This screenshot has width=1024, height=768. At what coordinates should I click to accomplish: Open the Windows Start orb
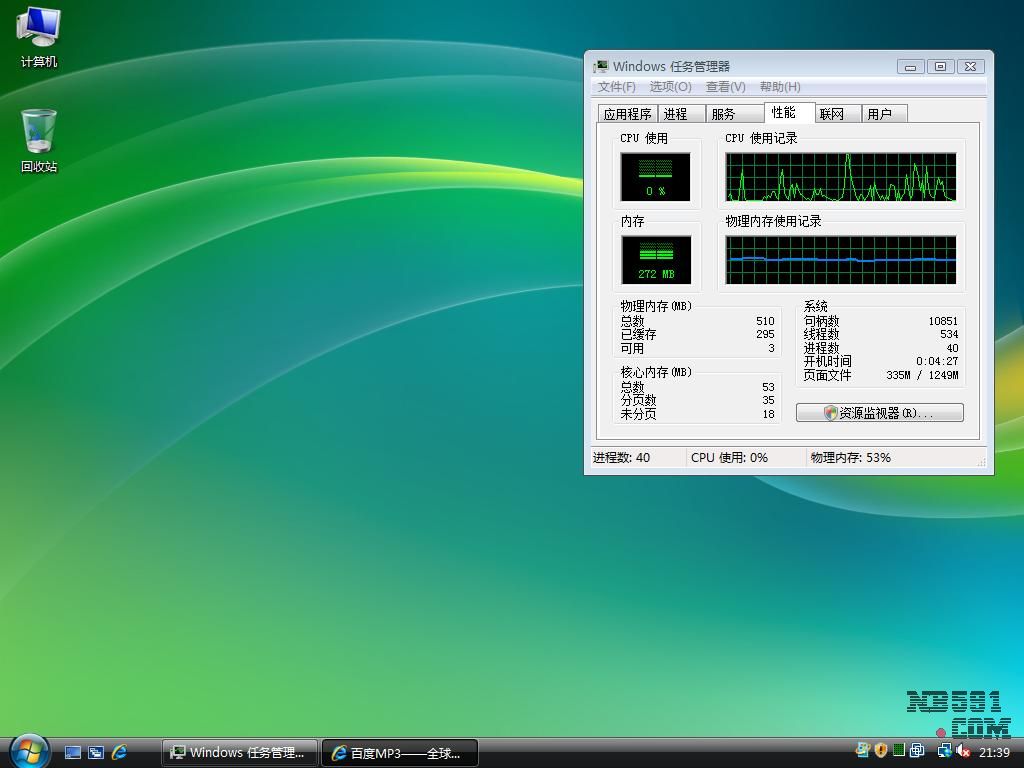pyautogui.click(x=29, y=751)
